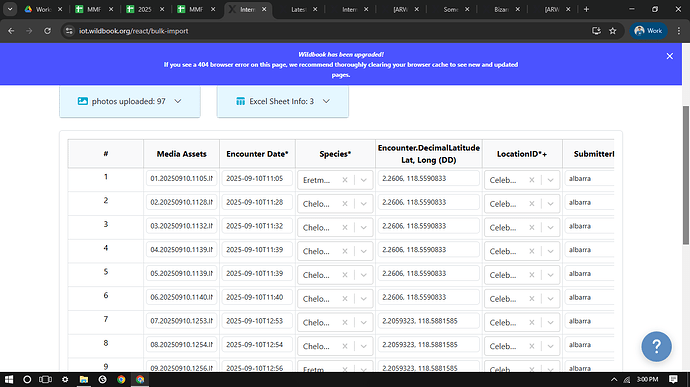This screenshot has width=690, height=387.
Task: Clear species value in row 5
Action: (x=345, y=275)
